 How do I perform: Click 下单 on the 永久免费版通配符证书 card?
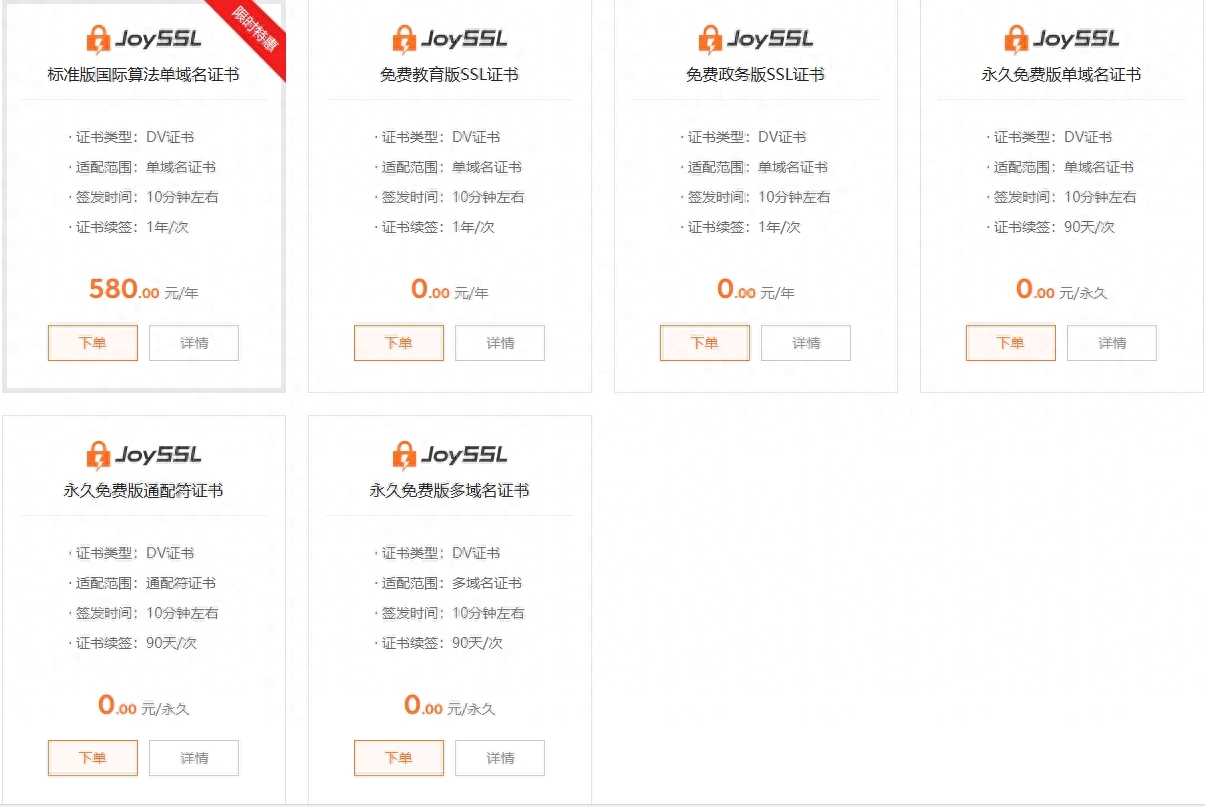tap(92, 758)
